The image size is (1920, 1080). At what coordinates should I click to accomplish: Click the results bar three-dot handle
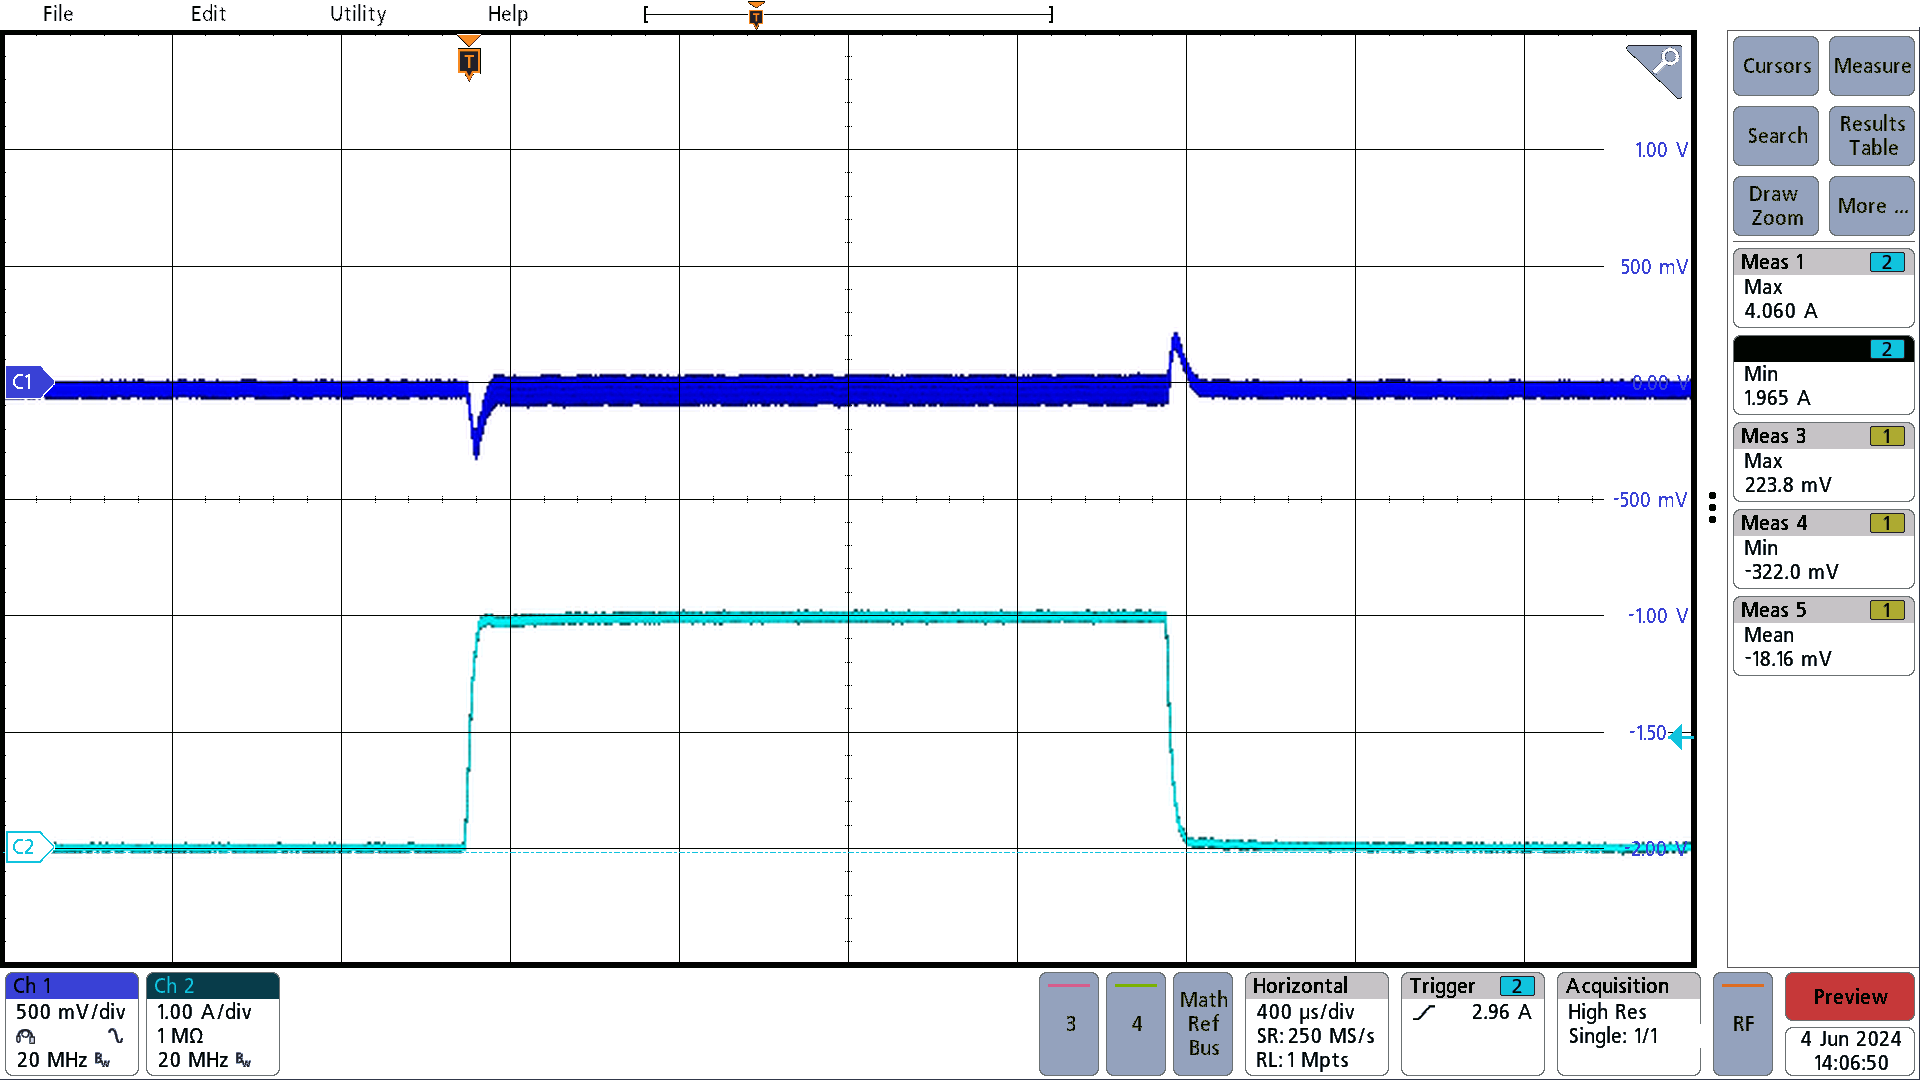[1713, 508]
